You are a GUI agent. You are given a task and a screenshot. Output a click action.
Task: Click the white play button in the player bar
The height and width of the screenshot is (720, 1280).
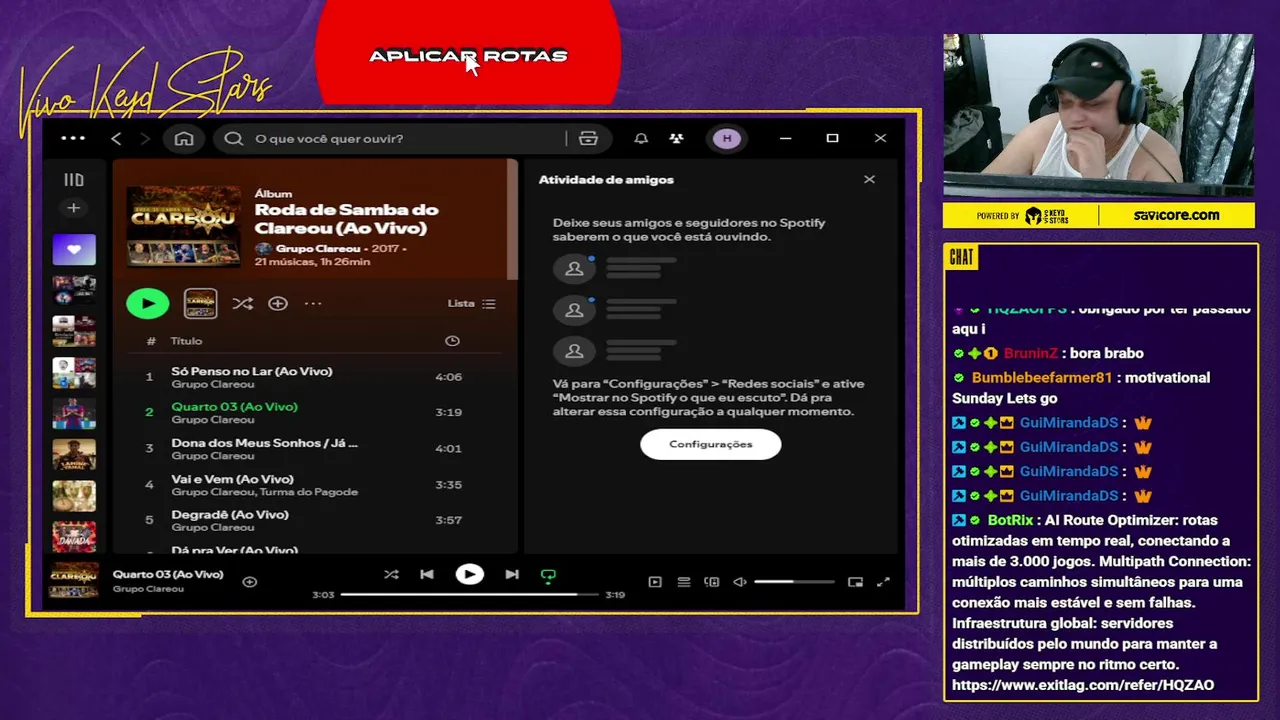pos(469,574)
